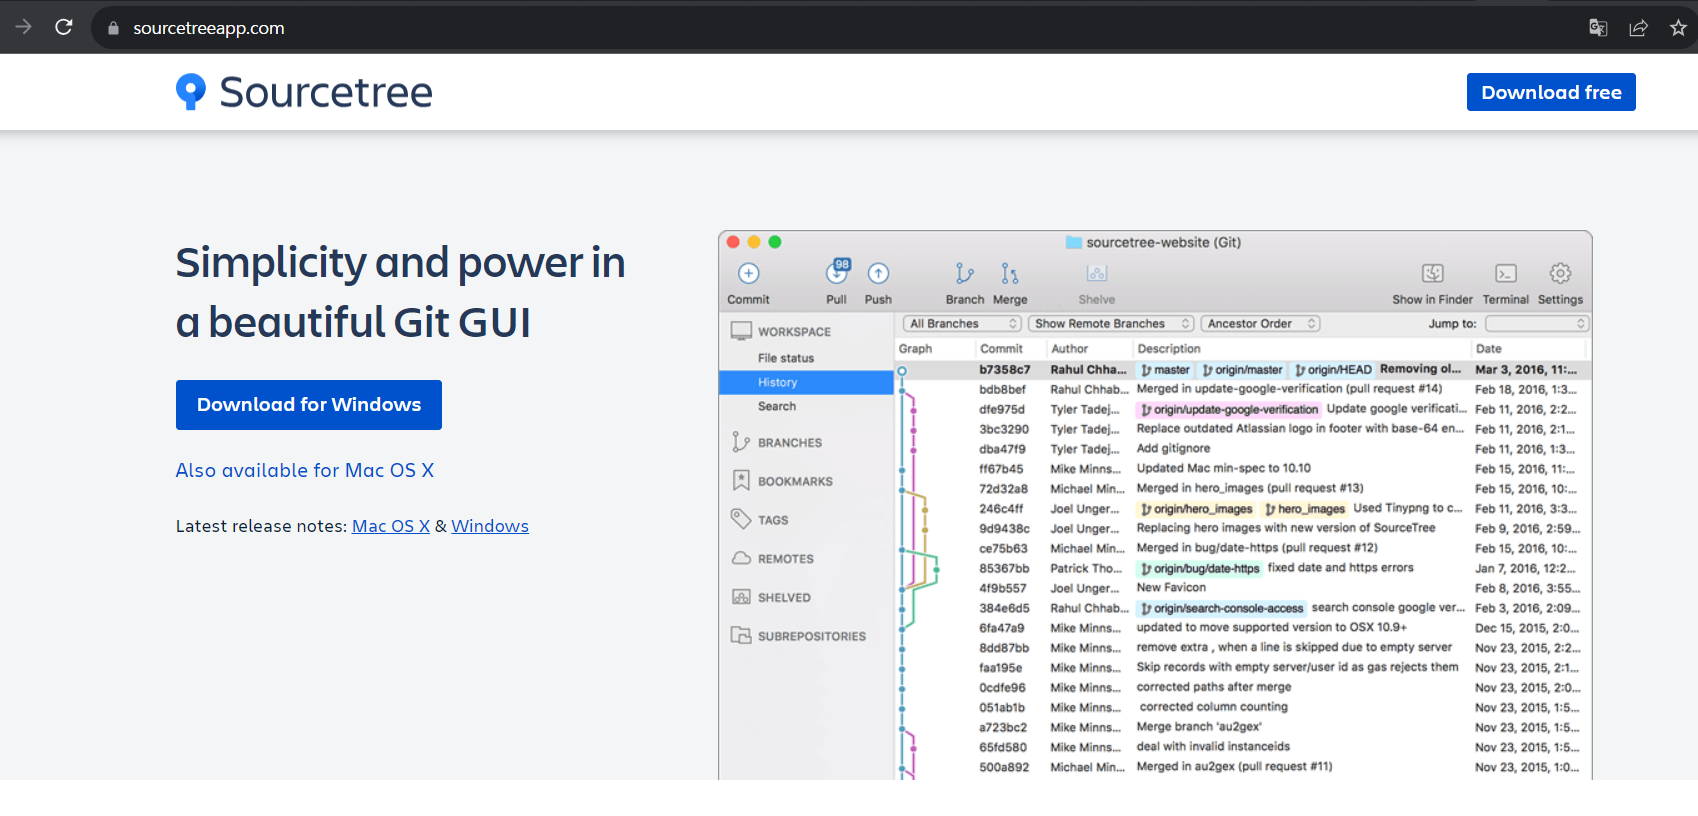Screen dimensions: 1698x816
Task: Click the Push toolbar icon
Action: click(x=878, y=273)
